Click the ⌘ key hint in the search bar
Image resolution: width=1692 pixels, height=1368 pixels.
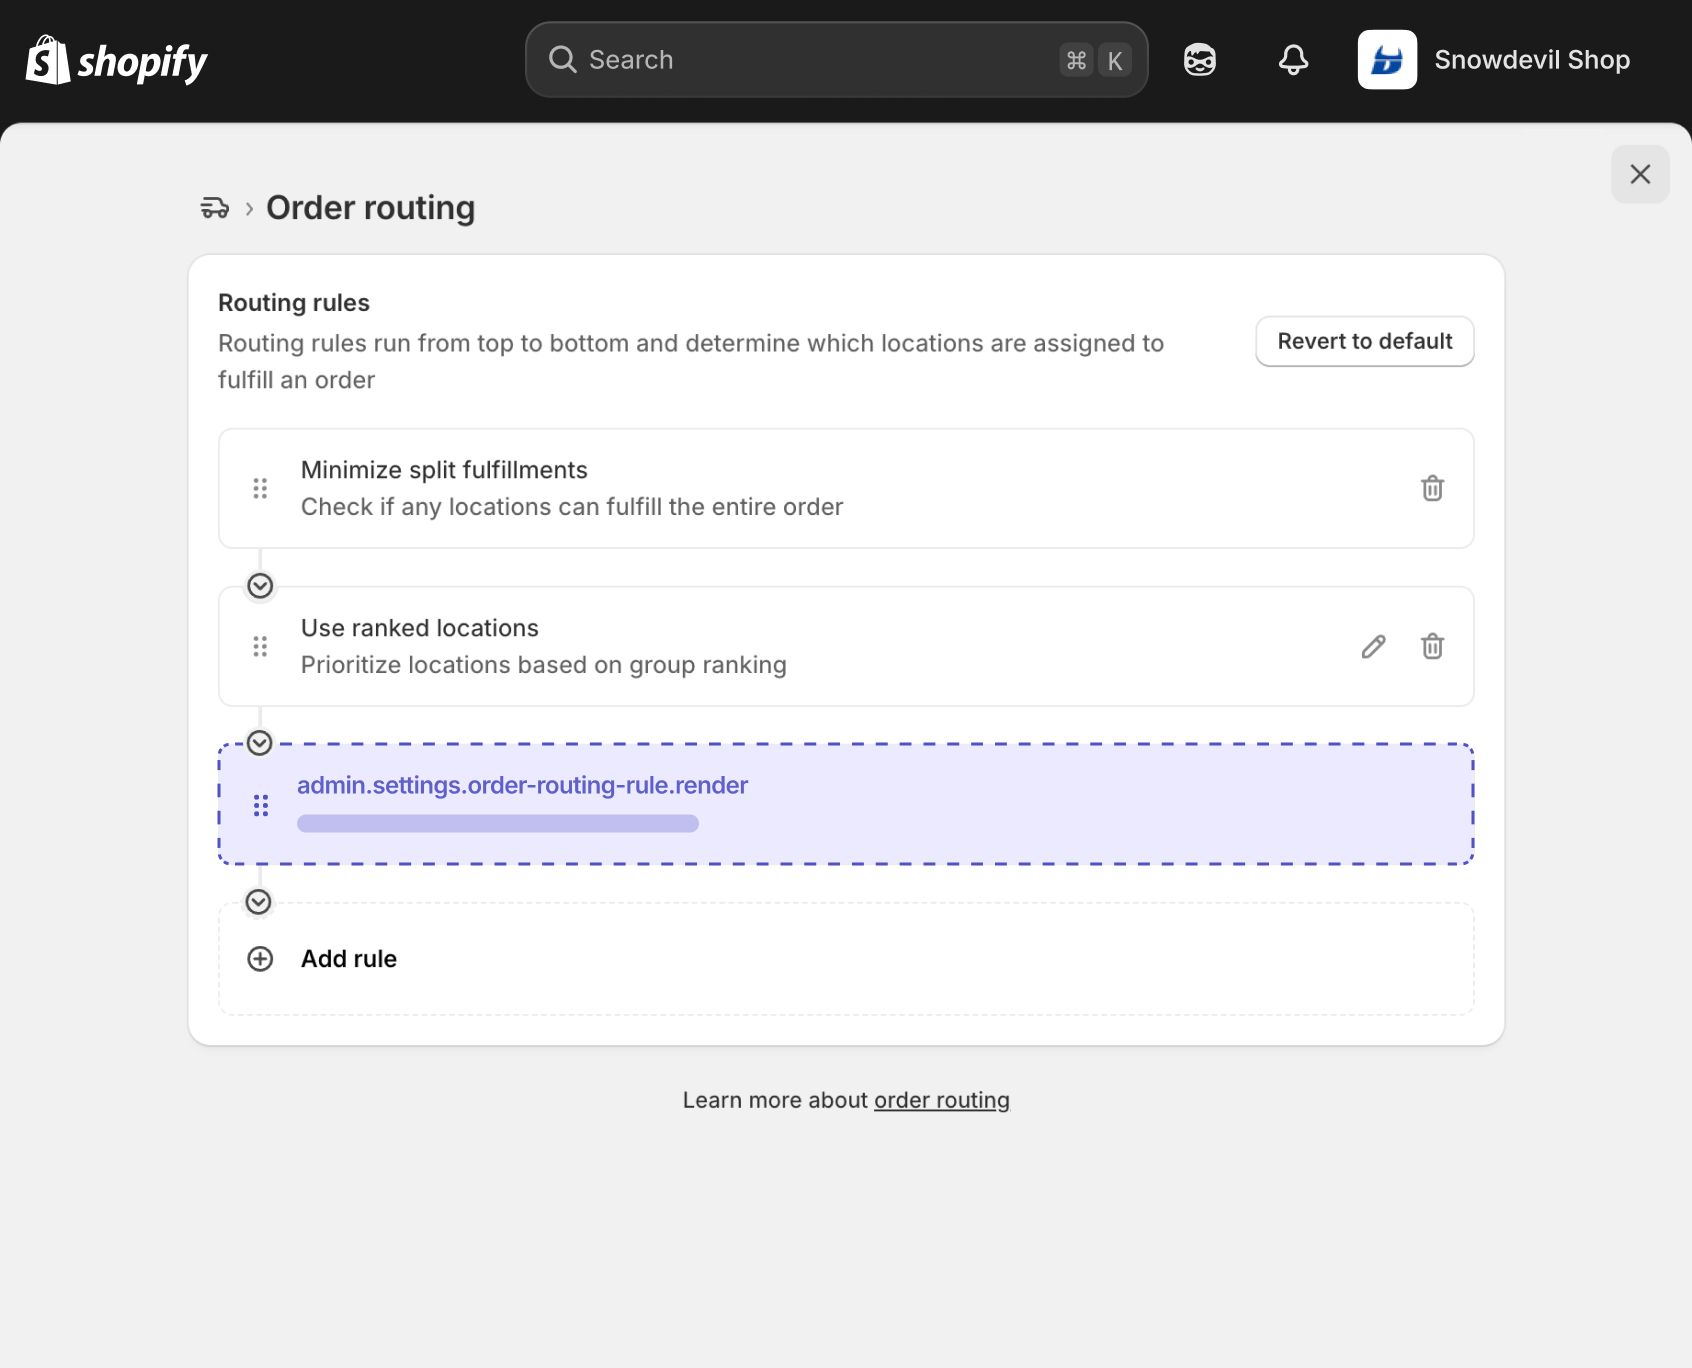coord(1076,60)
